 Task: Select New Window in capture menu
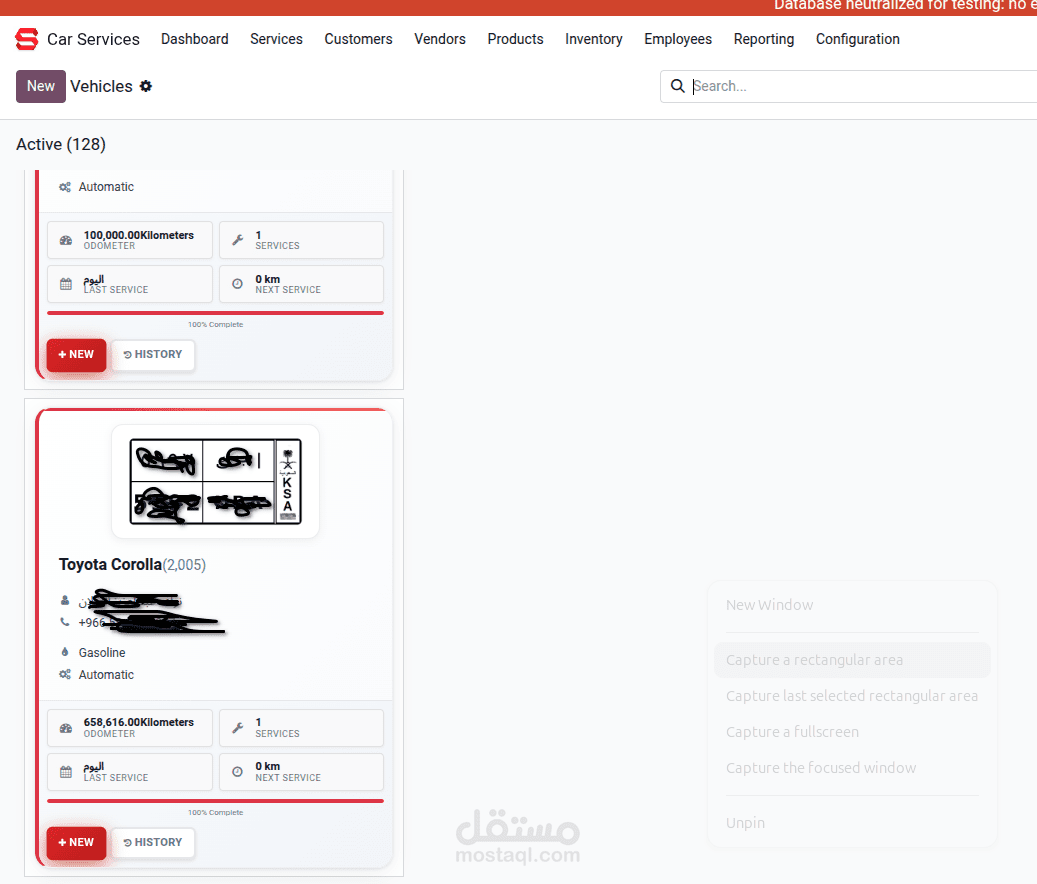pyautogui.click(x=770, y=605)
